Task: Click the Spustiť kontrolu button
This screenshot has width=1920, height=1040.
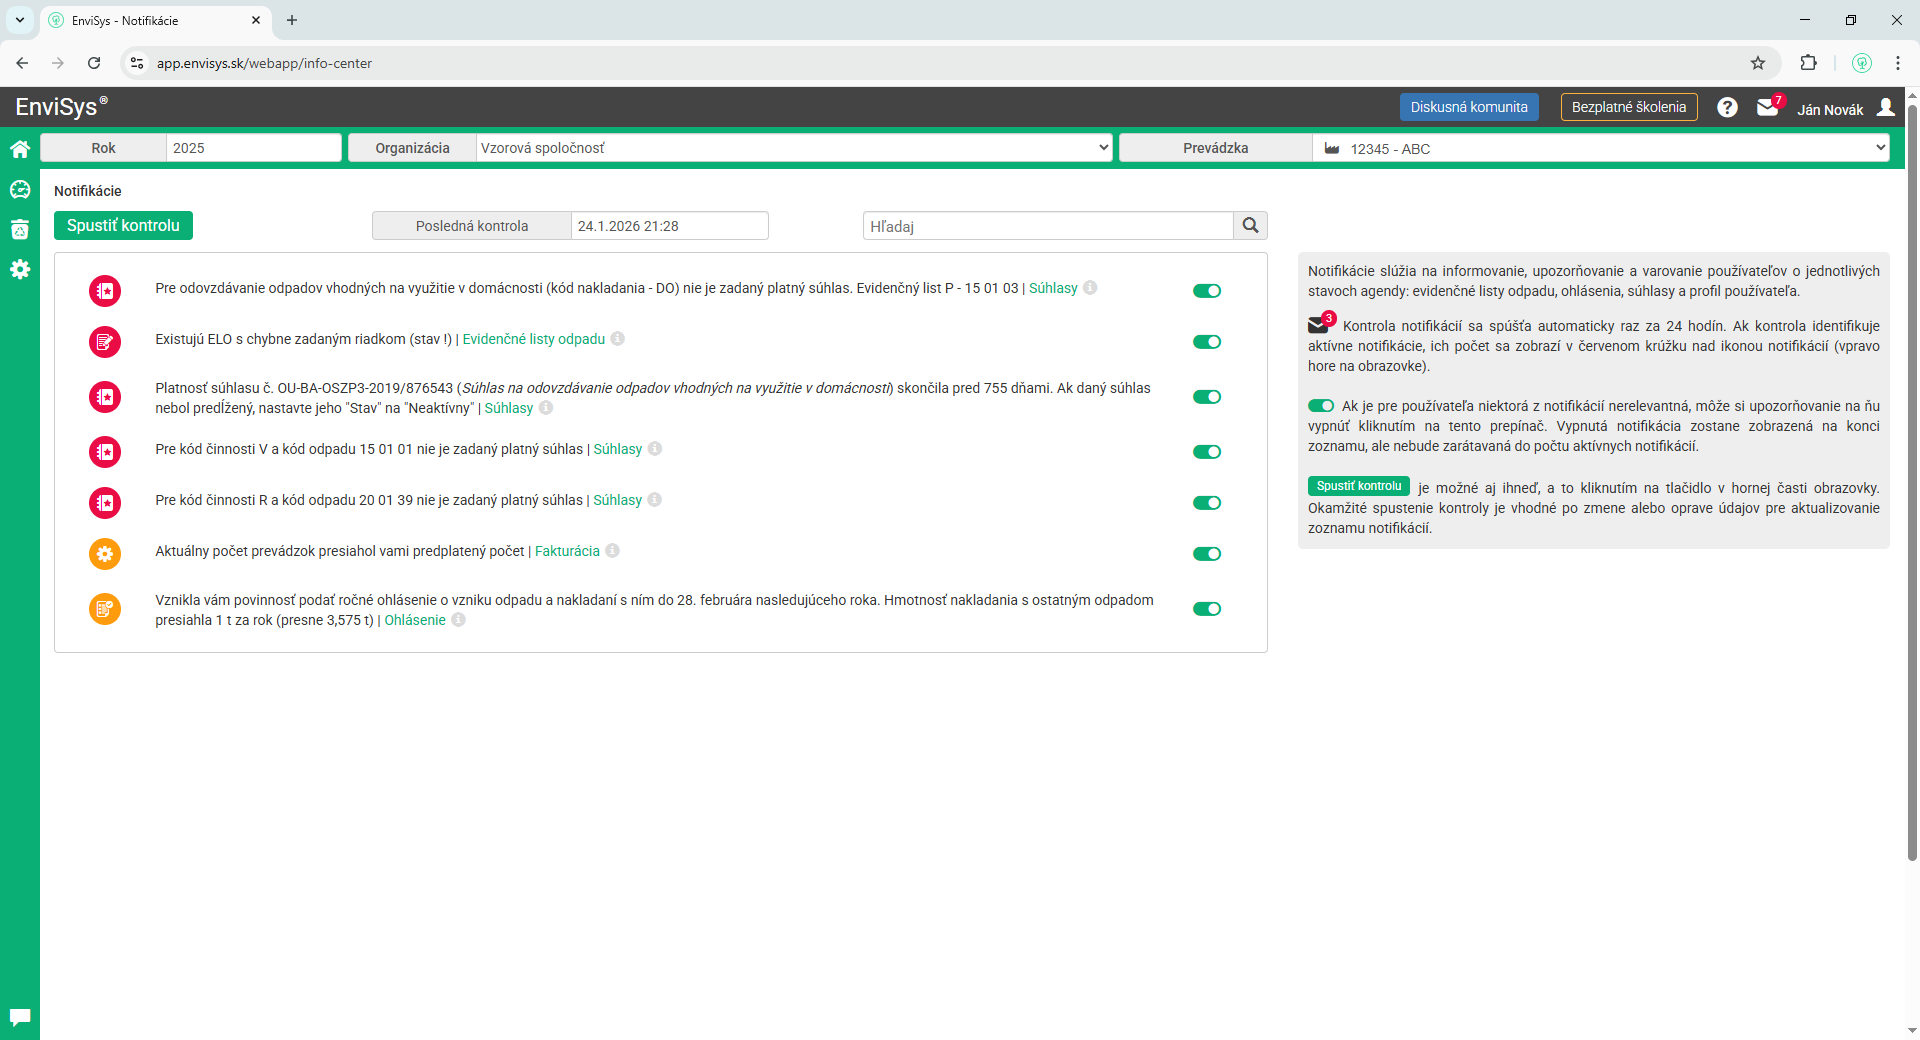Action: click(123, 226)
